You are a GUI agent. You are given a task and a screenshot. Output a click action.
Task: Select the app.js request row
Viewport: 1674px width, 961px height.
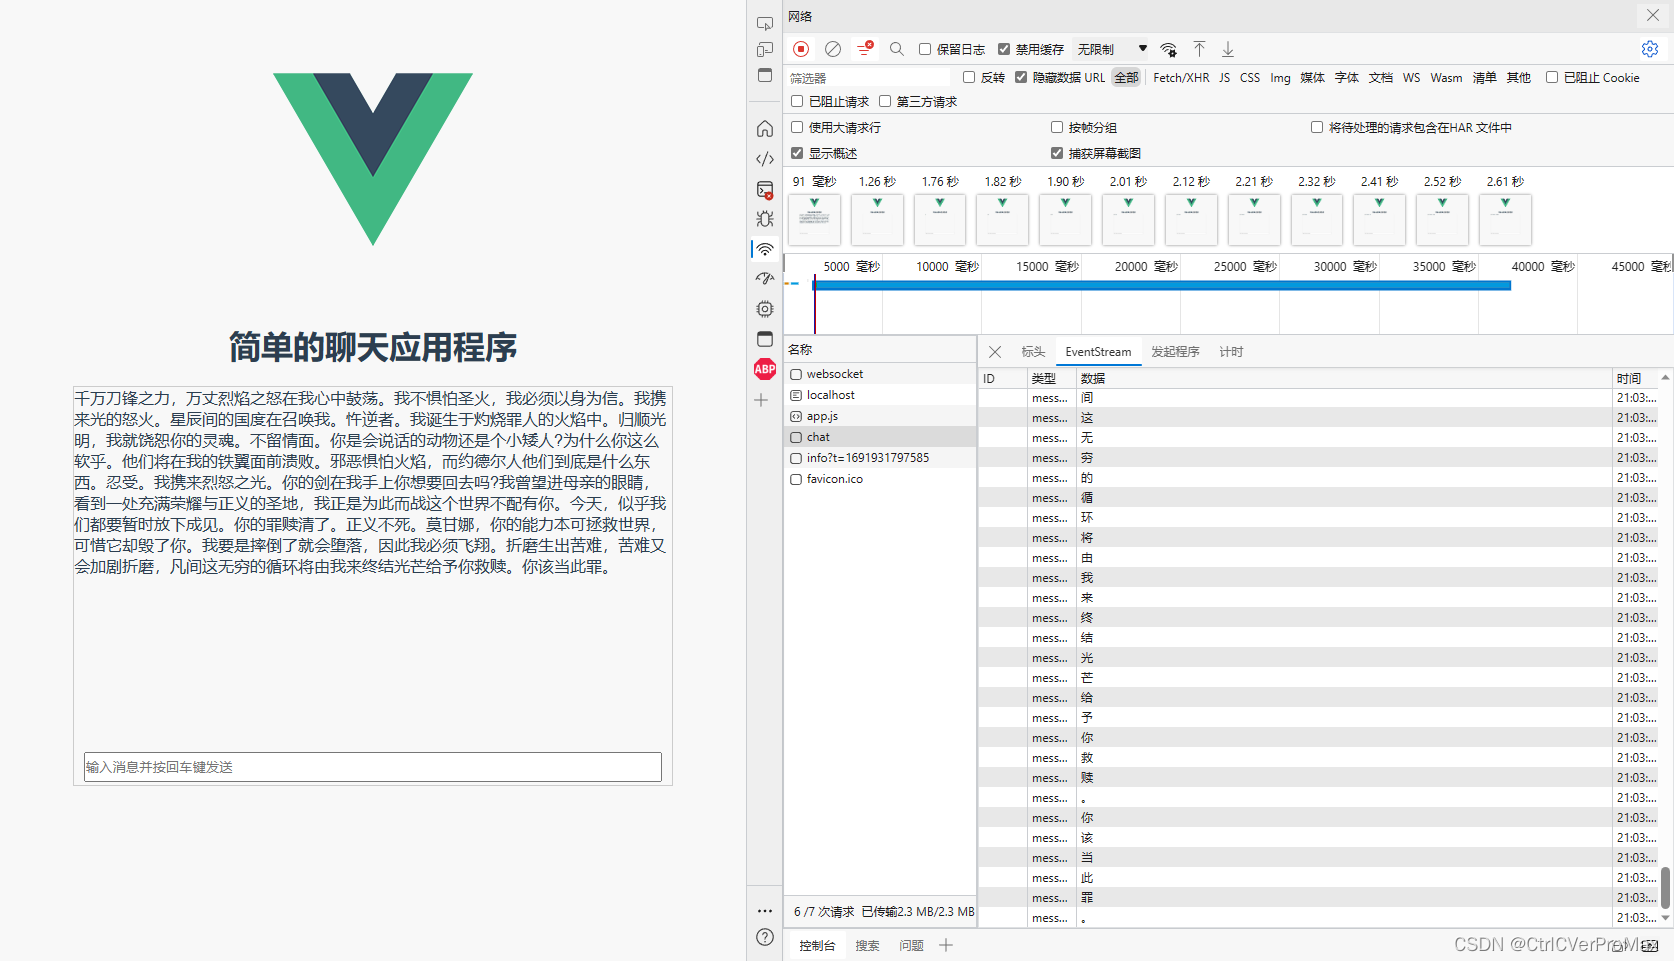(x=880, y=416)
